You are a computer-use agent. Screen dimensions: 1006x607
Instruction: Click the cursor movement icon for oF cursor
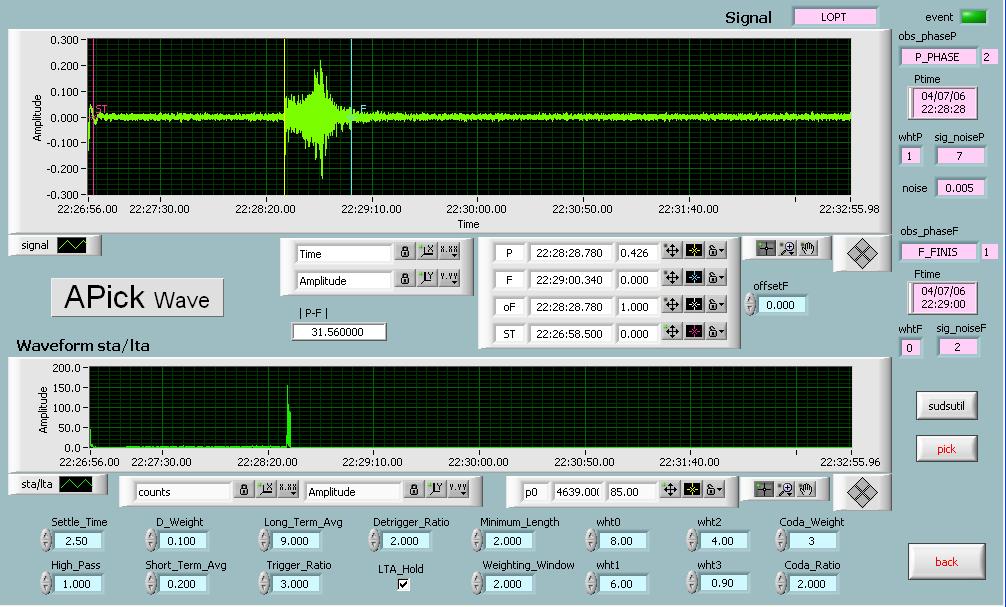tap(672, 305)
